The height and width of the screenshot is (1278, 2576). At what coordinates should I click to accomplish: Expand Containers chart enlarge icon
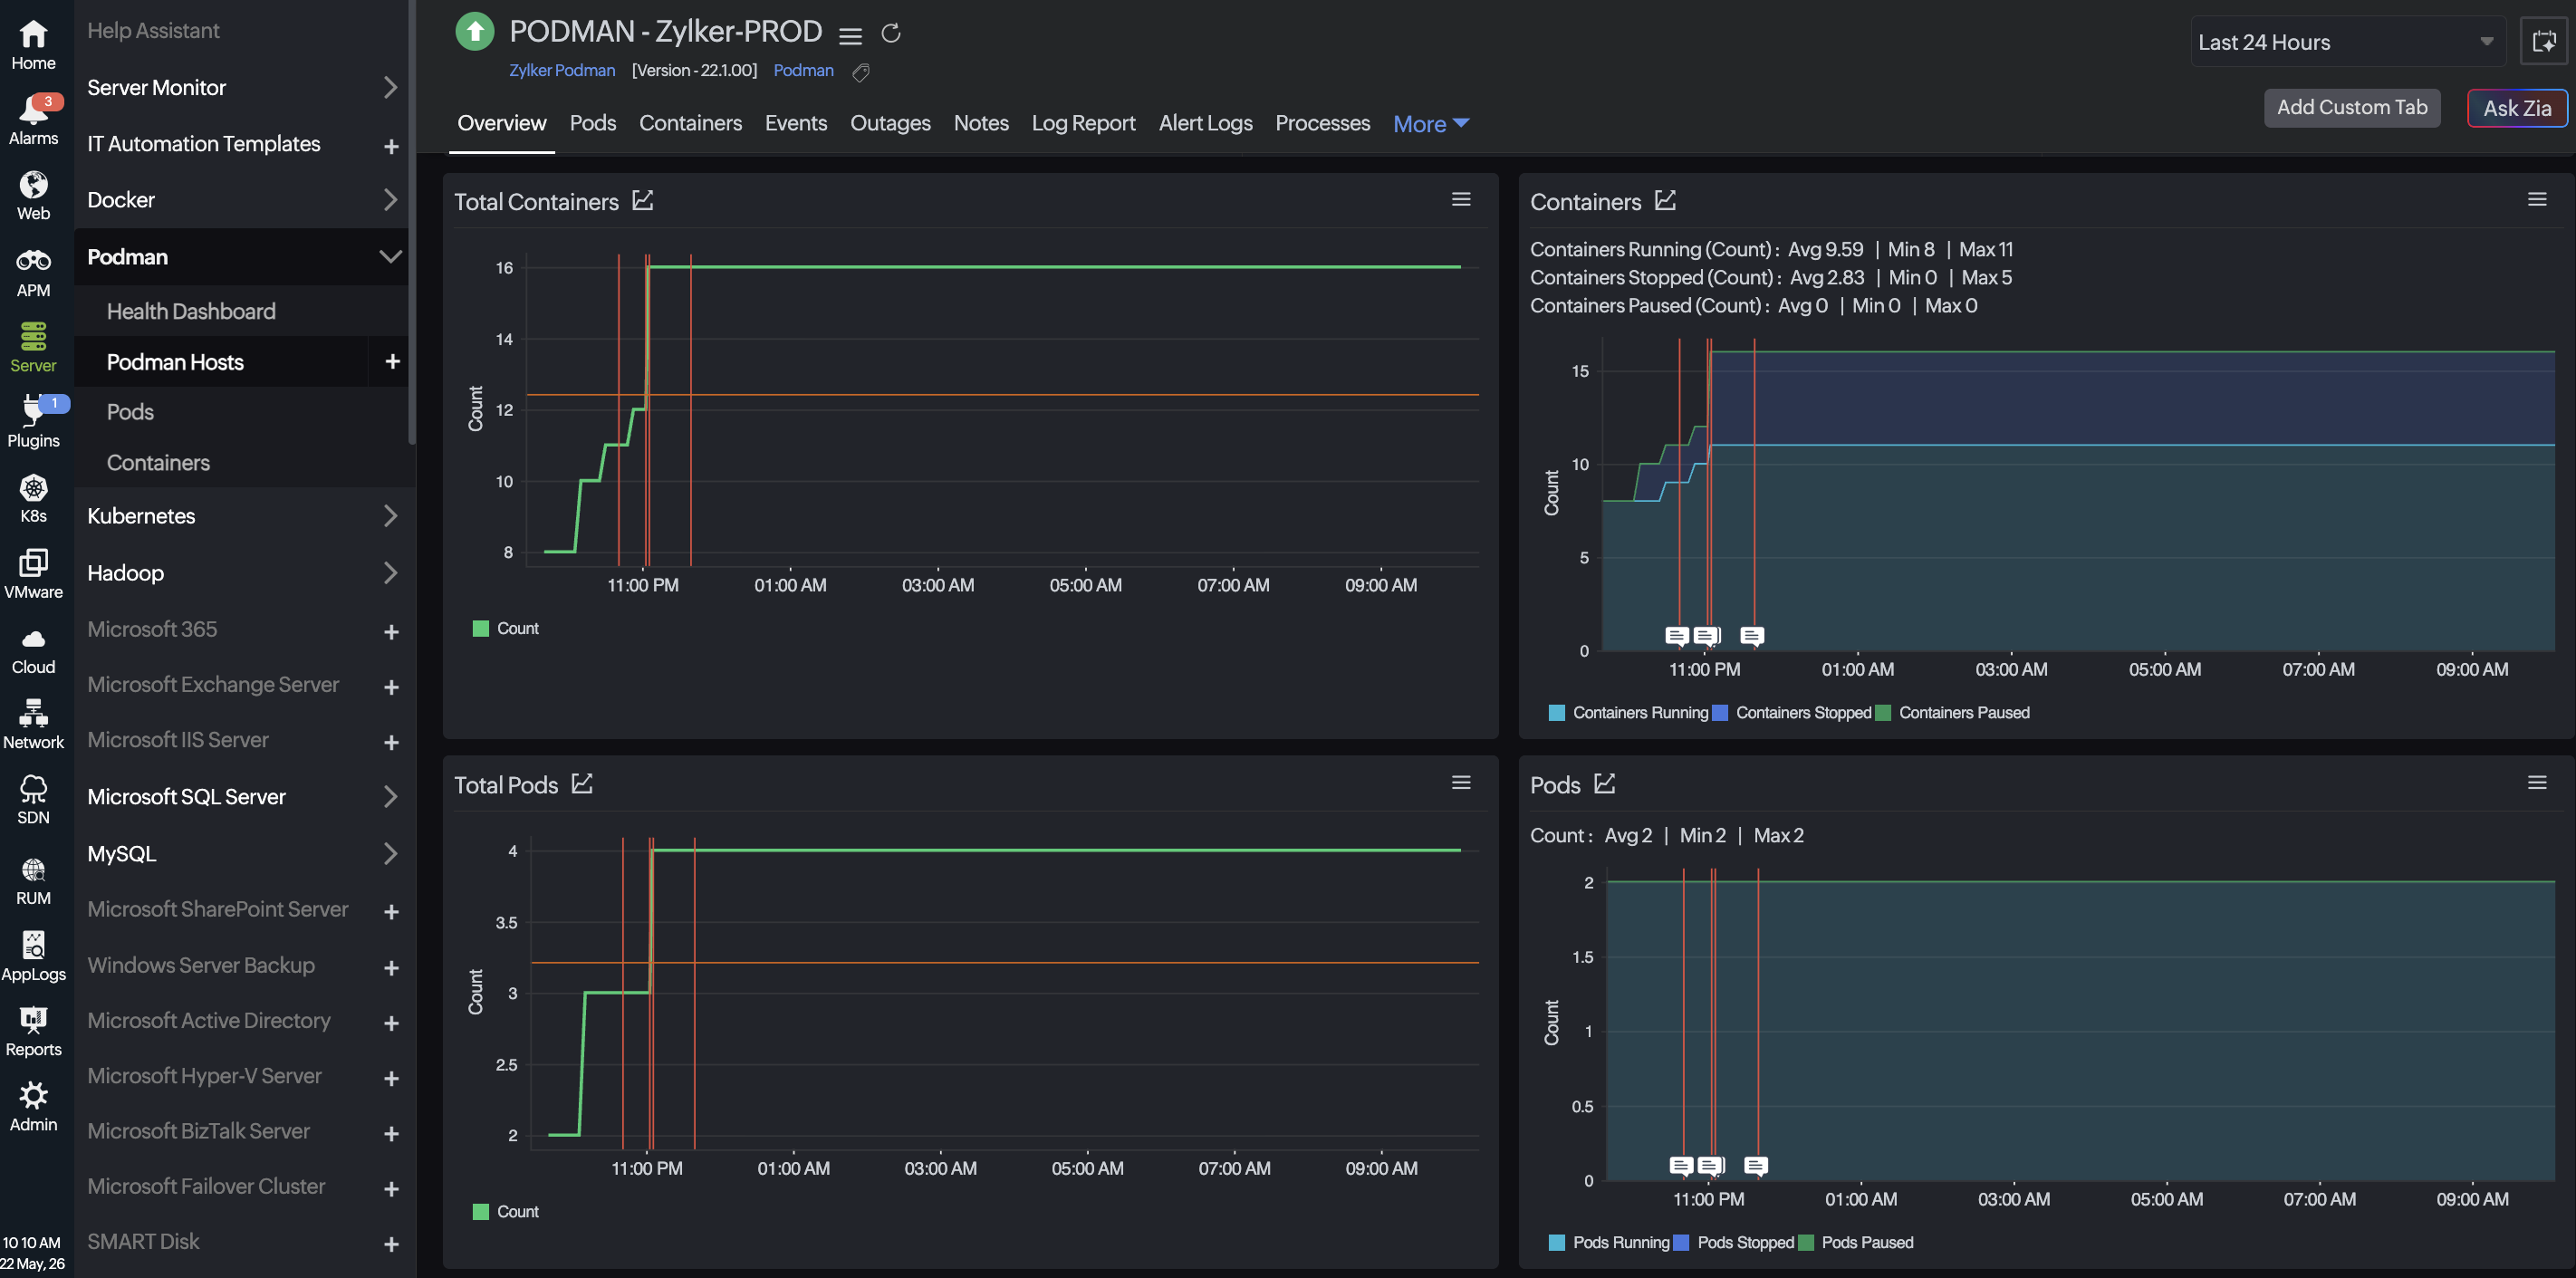pyautogui.click(x=1665, y=200)
